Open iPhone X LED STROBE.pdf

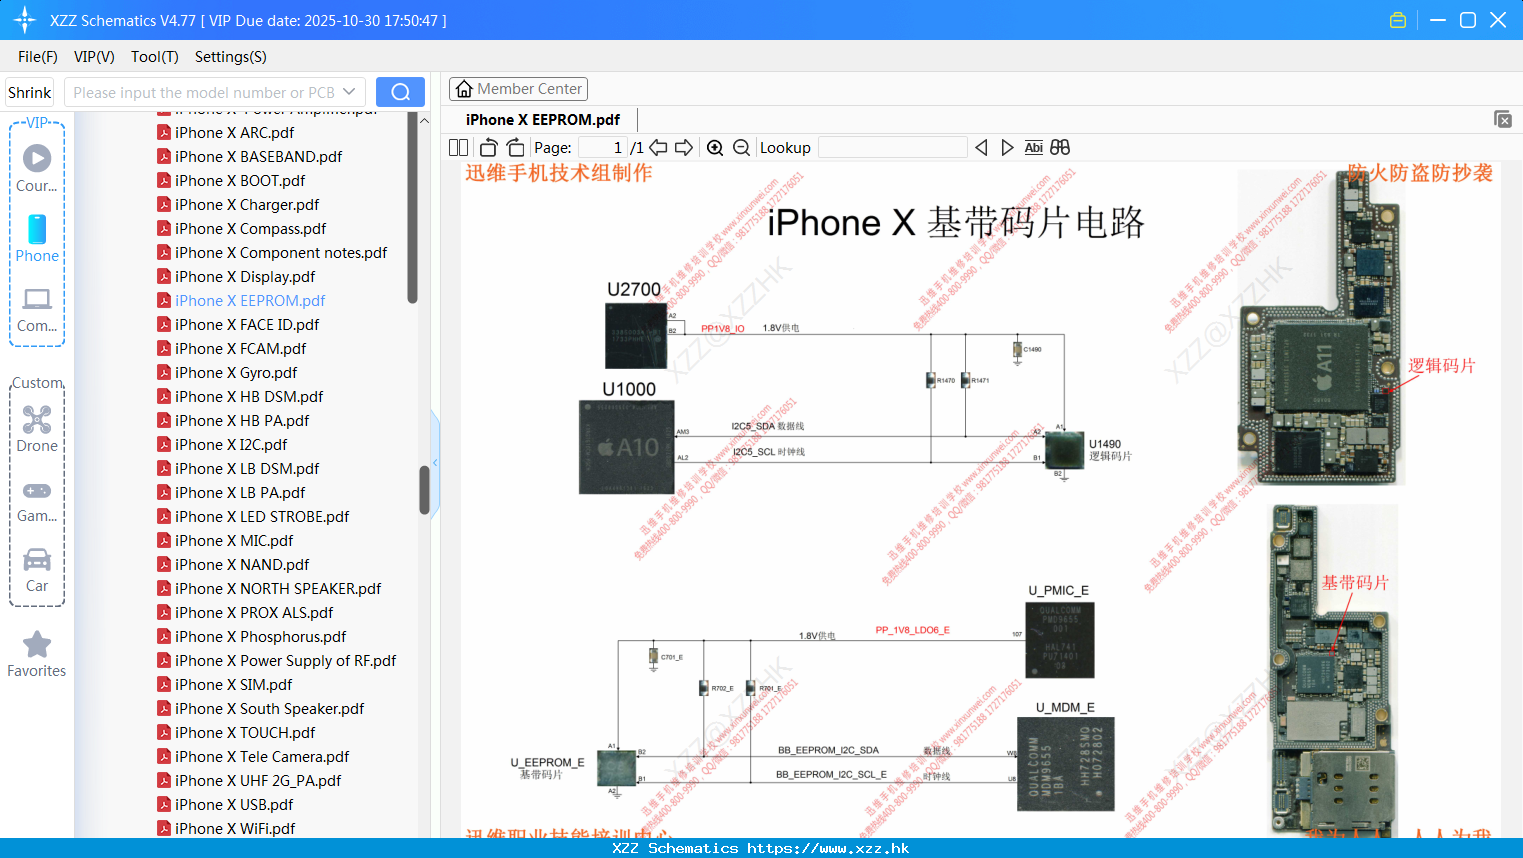point(262,516)
